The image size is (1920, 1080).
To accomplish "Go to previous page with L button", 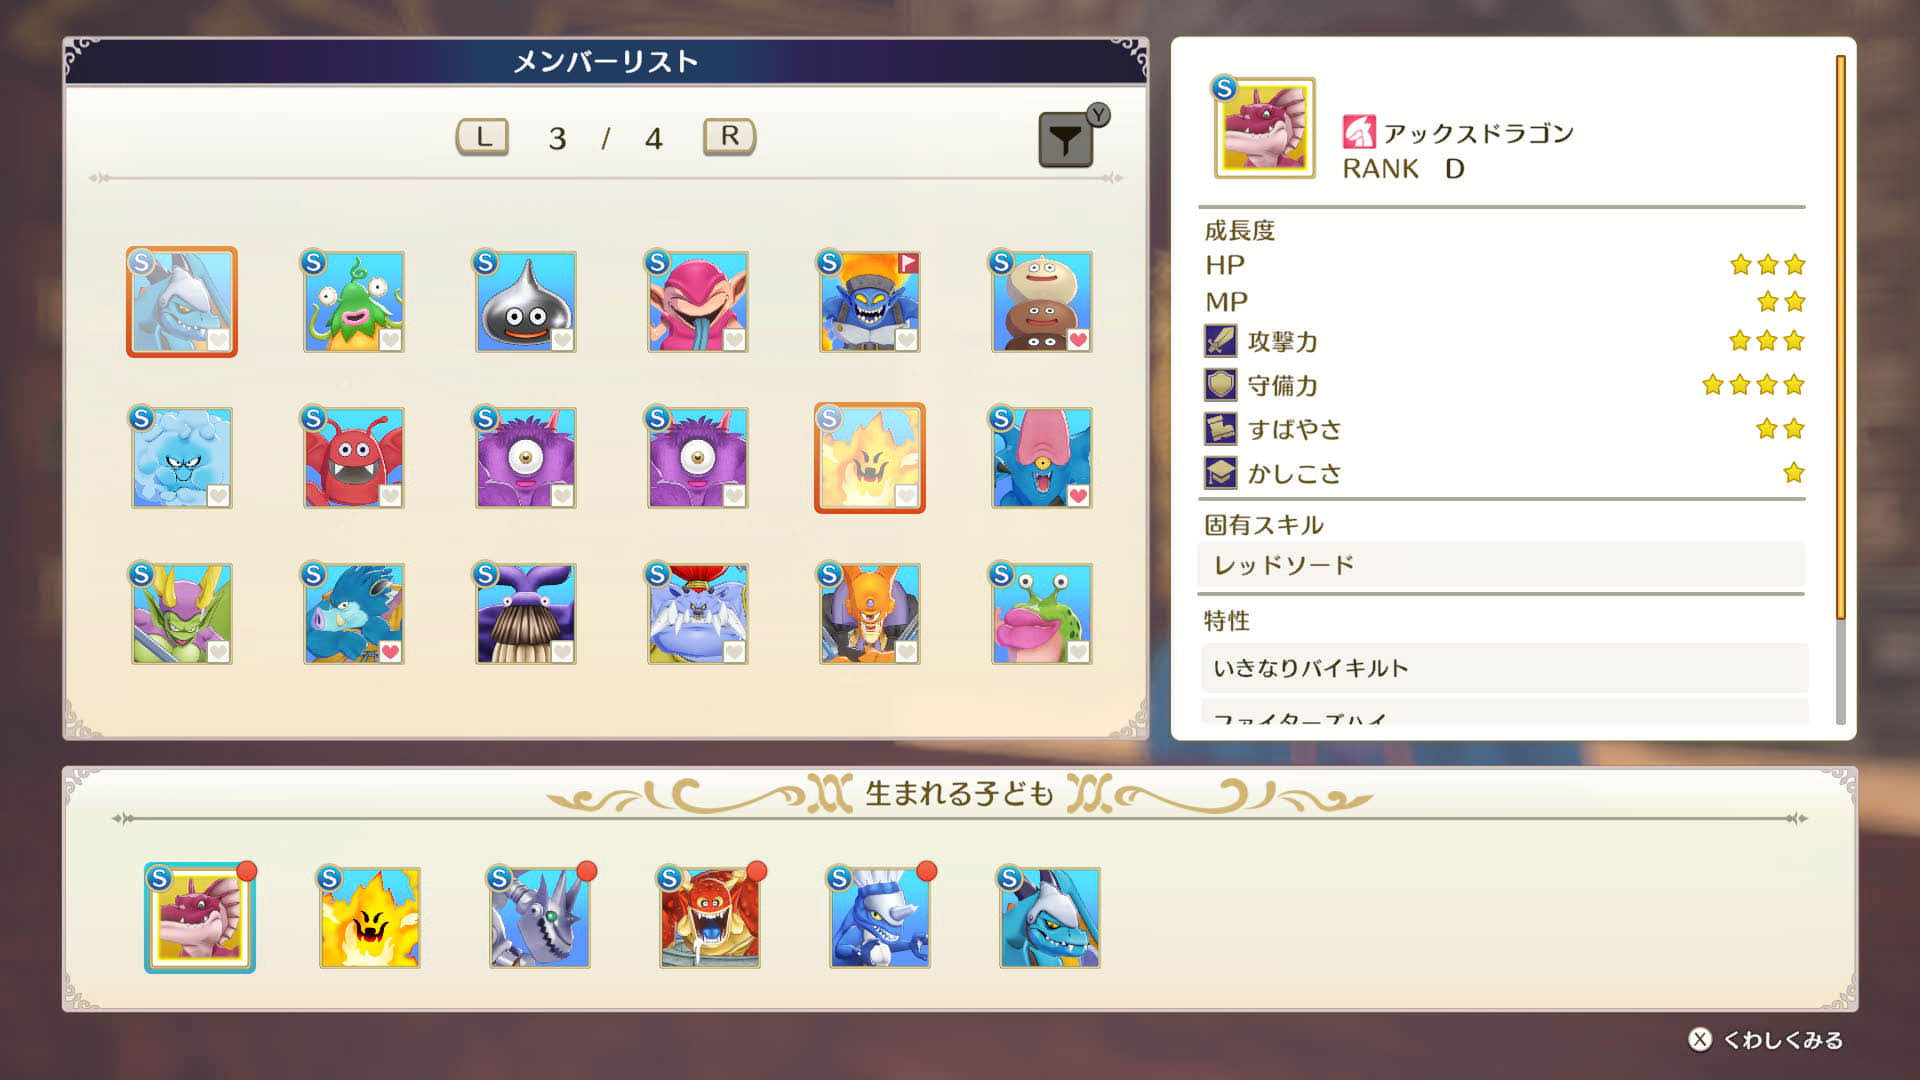I will pos(483,137).
